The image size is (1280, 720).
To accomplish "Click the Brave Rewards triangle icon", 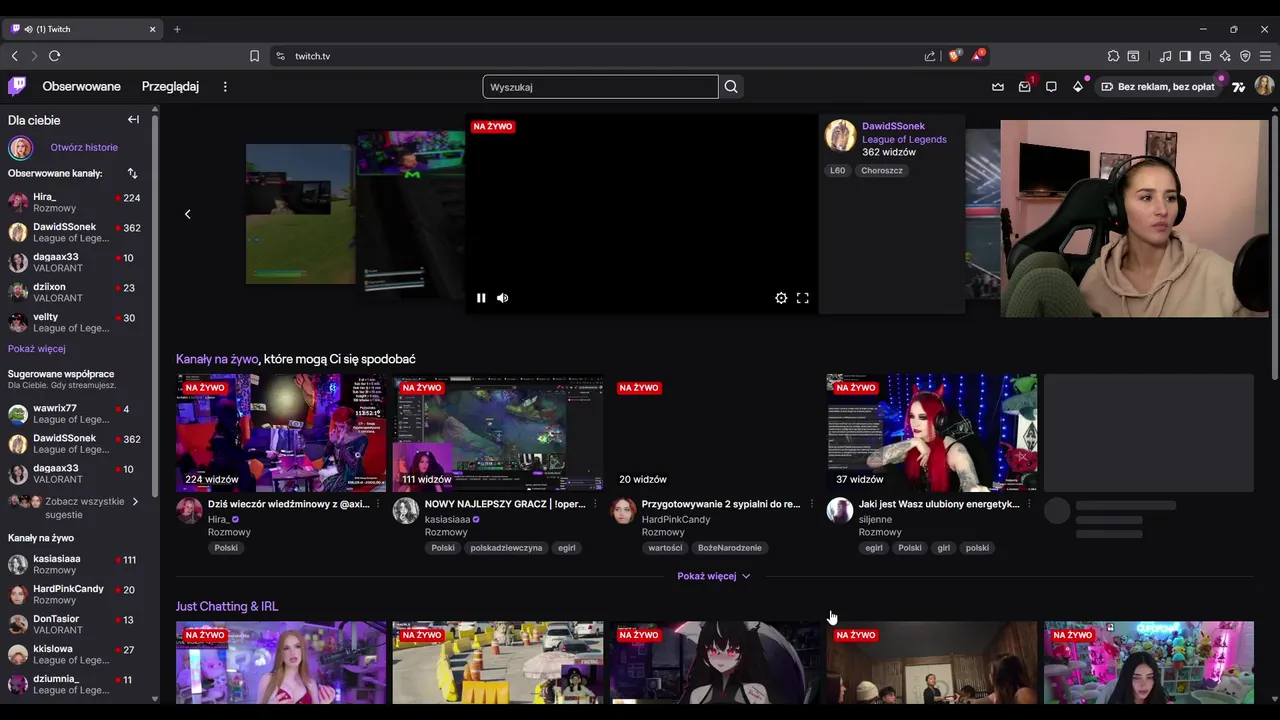I will coord(978,56).
